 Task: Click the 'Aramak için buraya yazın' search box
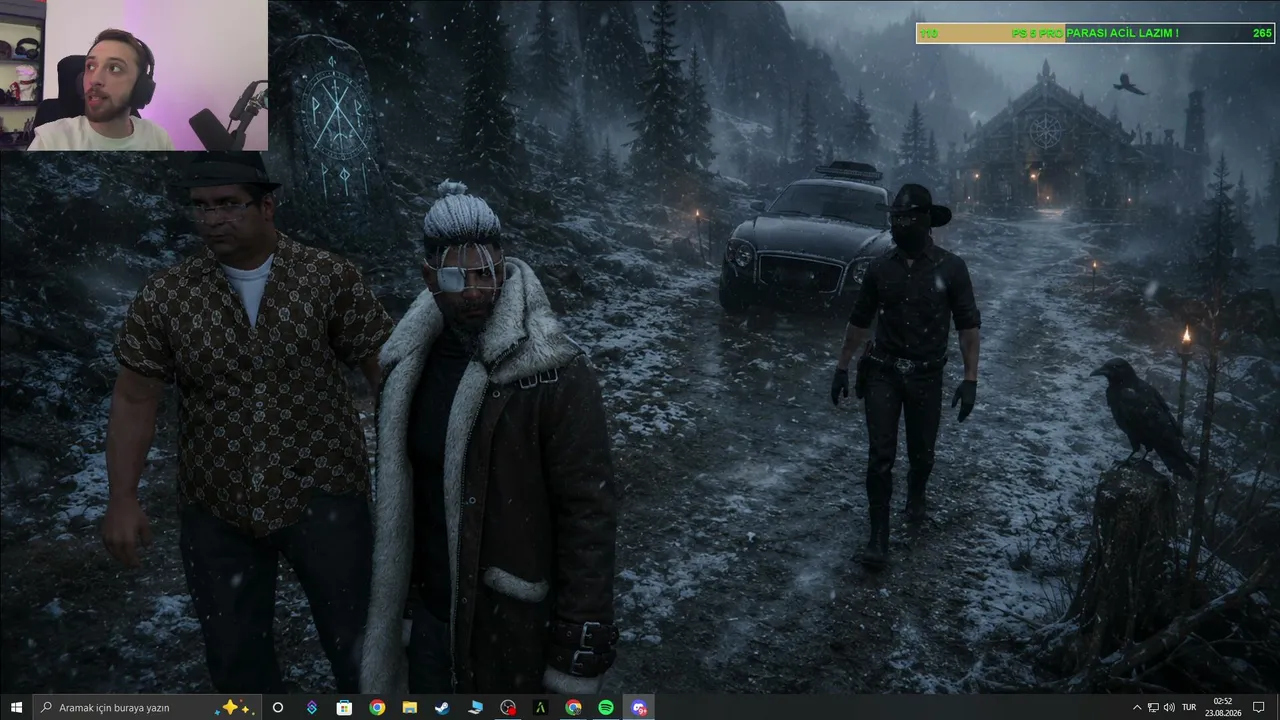148,707
